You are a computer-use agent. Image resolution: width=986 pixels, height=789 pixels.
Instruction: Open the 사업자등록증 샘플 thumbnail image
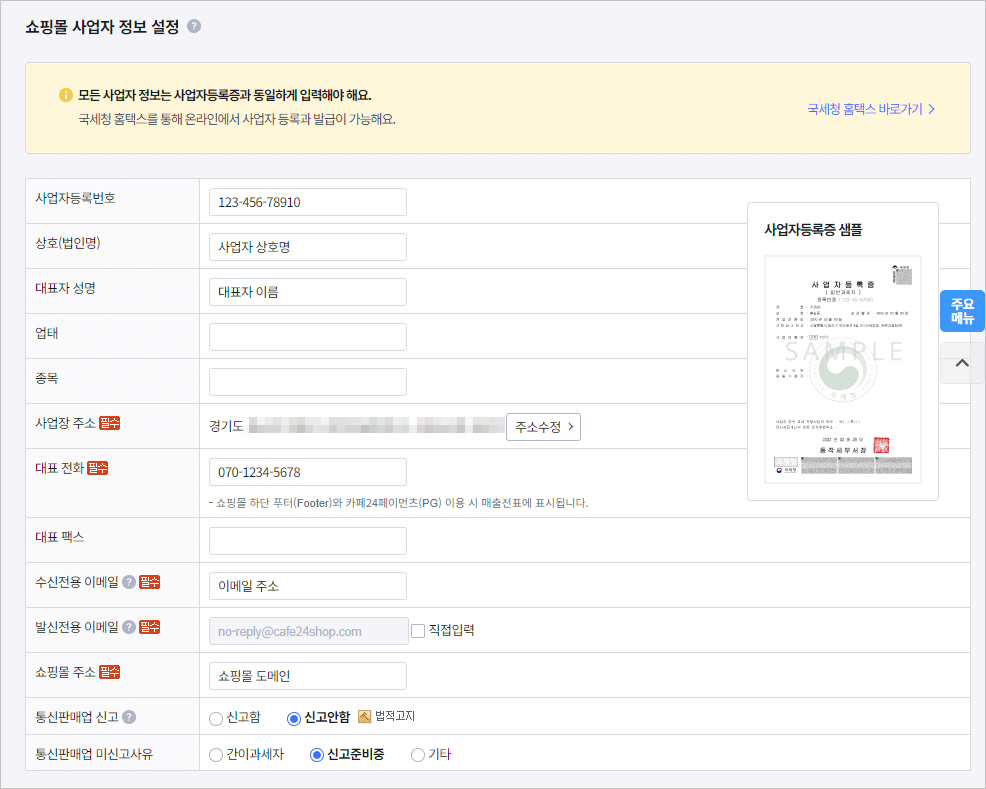pyautogui.click(x=843, y=370)
